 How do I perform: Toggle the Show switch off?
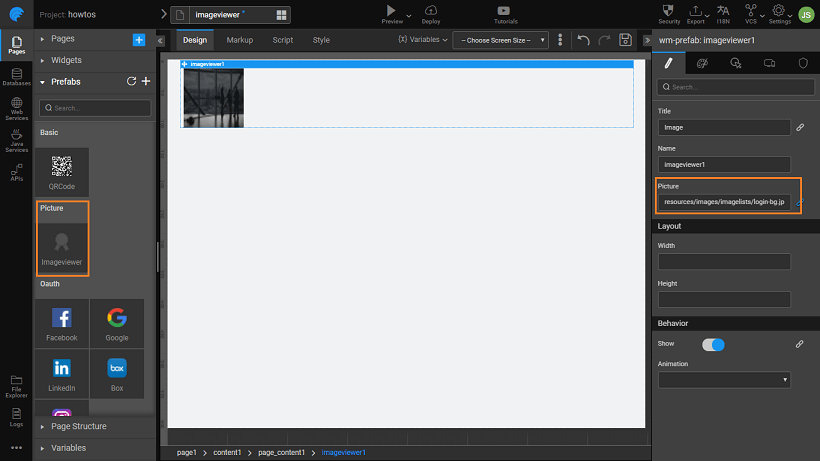713,344
